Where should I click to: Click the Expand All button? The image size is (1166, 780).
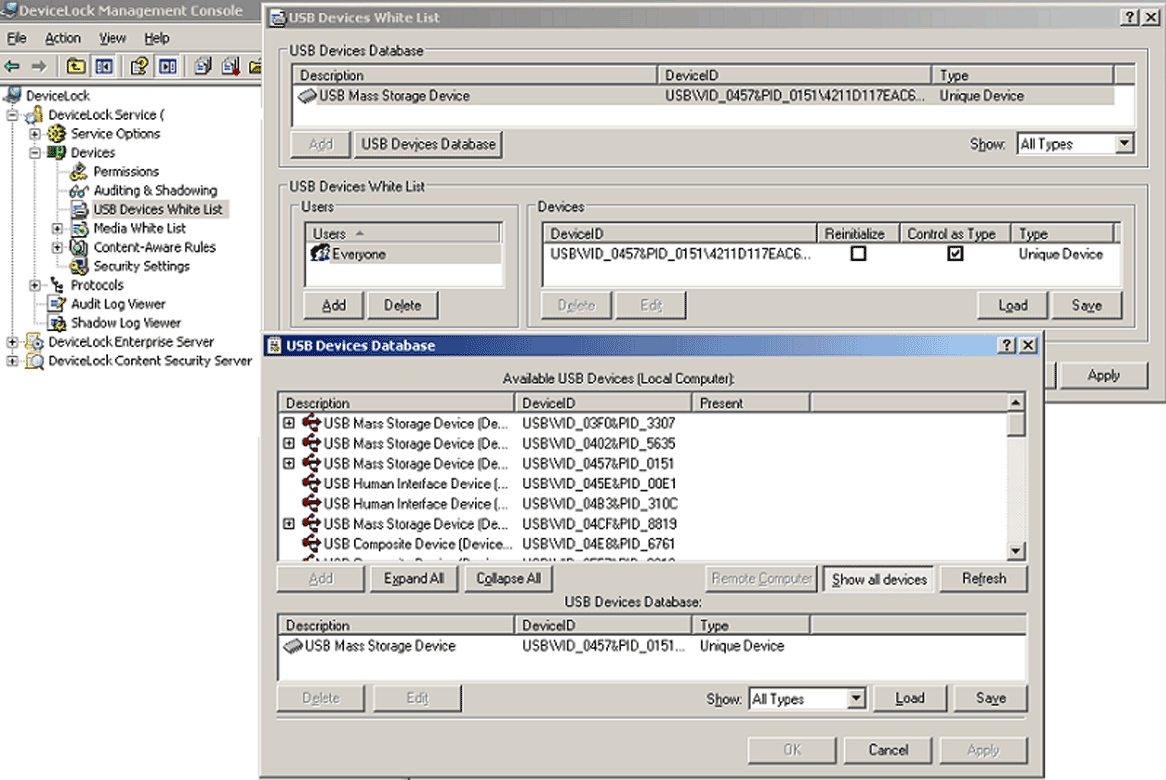tap(414, 578)
